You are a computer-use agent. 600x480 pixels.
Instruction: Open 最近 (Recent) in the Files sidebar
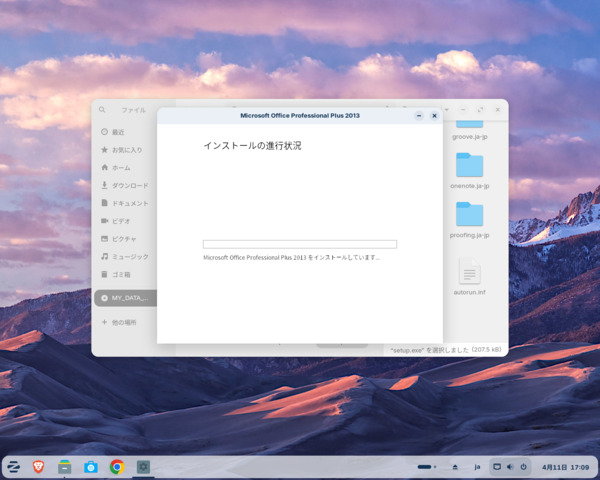coord(126,132)
